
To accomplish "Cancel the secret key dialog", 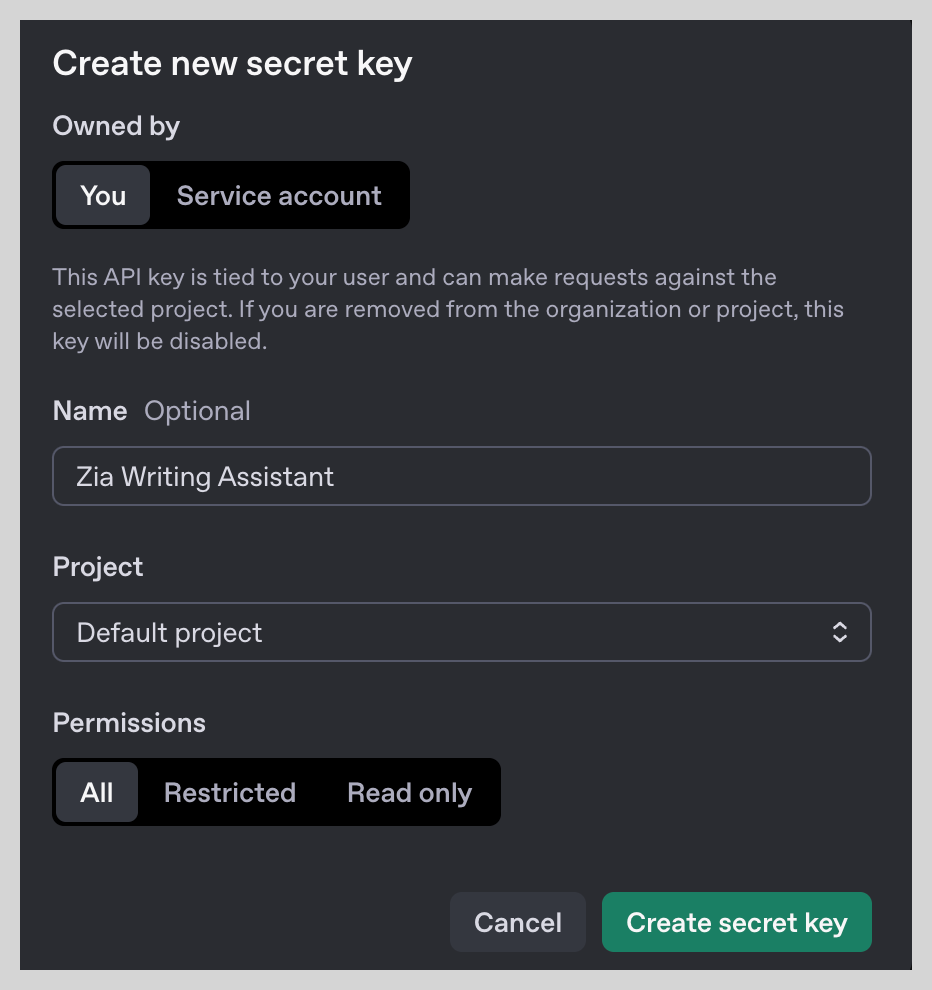I will point(517,922).
